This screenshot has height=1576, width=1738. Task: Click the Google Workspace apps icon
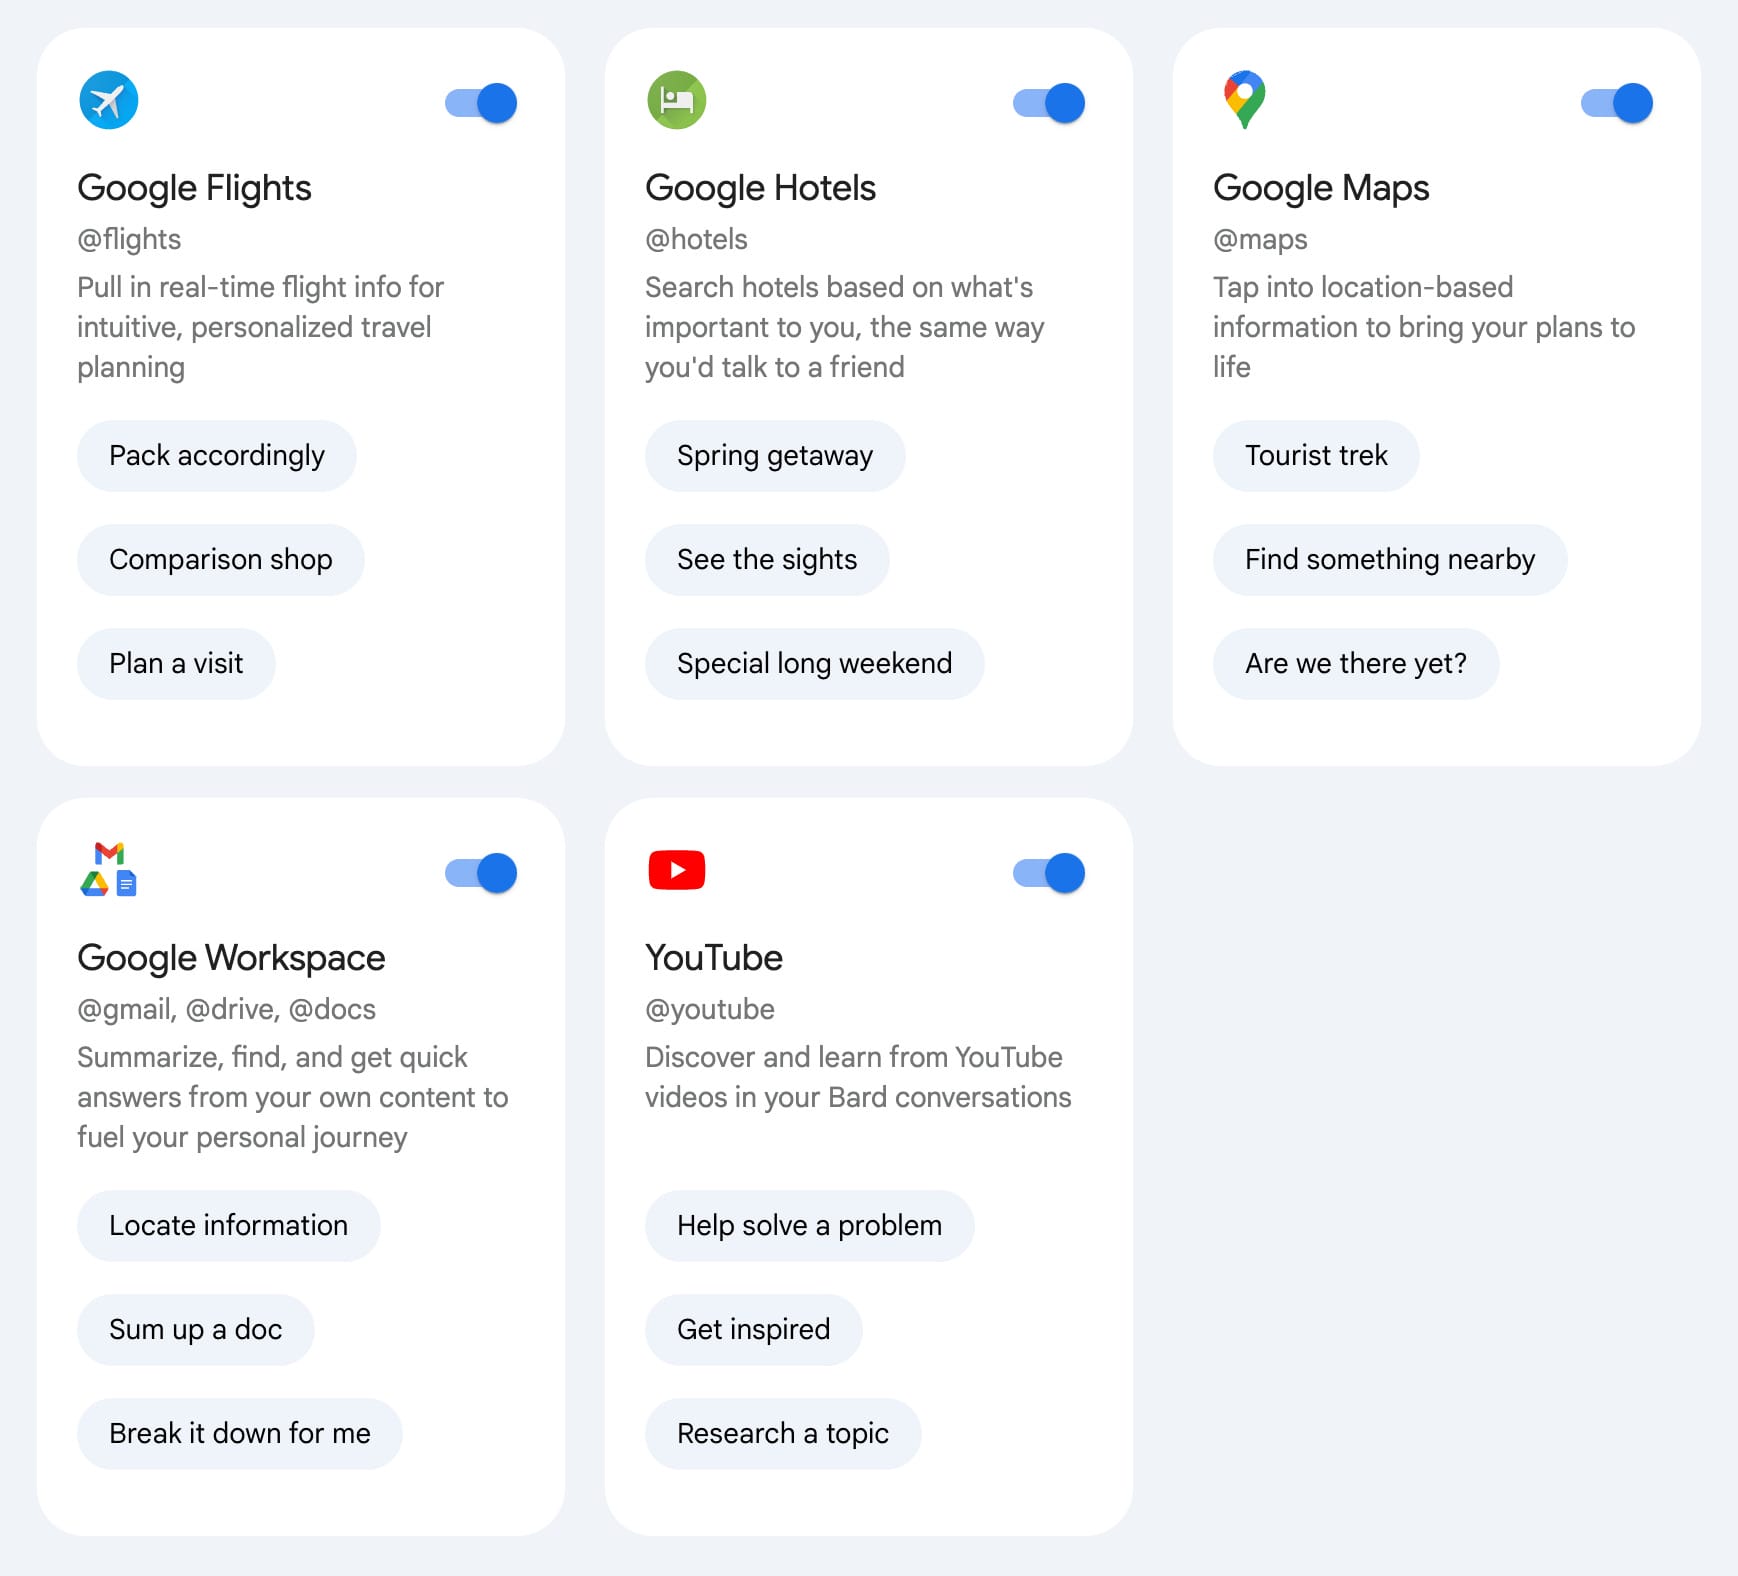(x=108, y=869)
